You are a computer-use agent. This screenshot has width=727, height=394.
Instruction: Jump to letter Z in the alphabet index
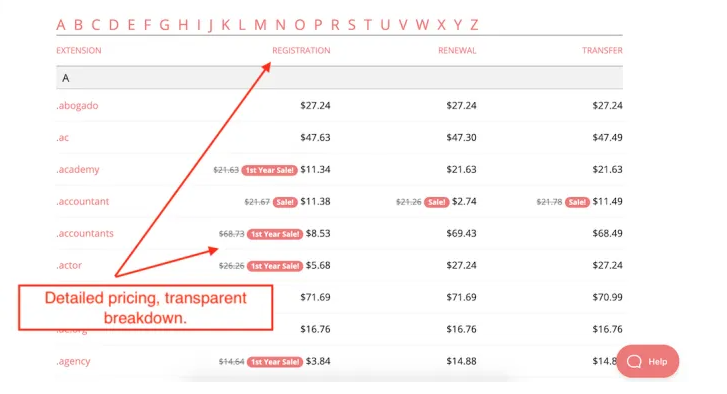473,25
